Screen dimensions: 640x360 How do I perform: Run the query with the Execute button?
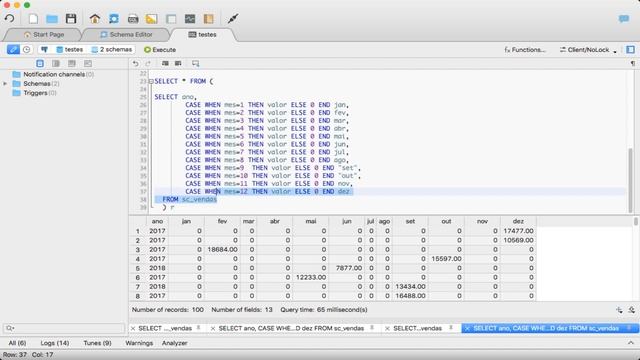point(160,49)
